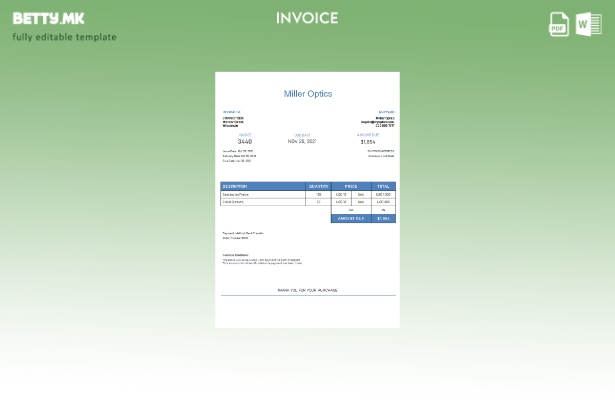Screen dimensions: 615x400
Task: Click the $1,854 amount due value
Action: 368,142
